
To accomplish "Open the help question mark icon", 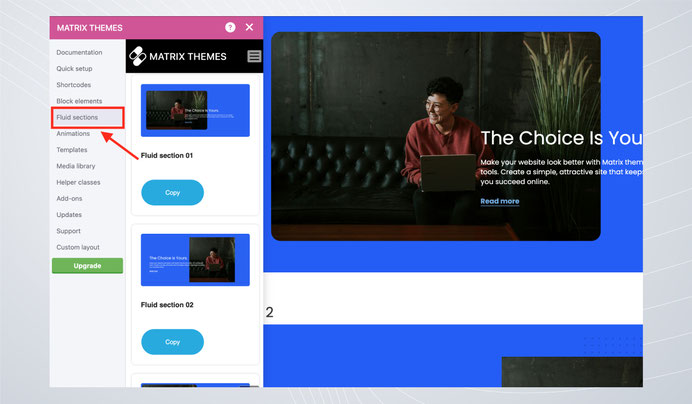I will pyautogui.click(x=230, y=27).
